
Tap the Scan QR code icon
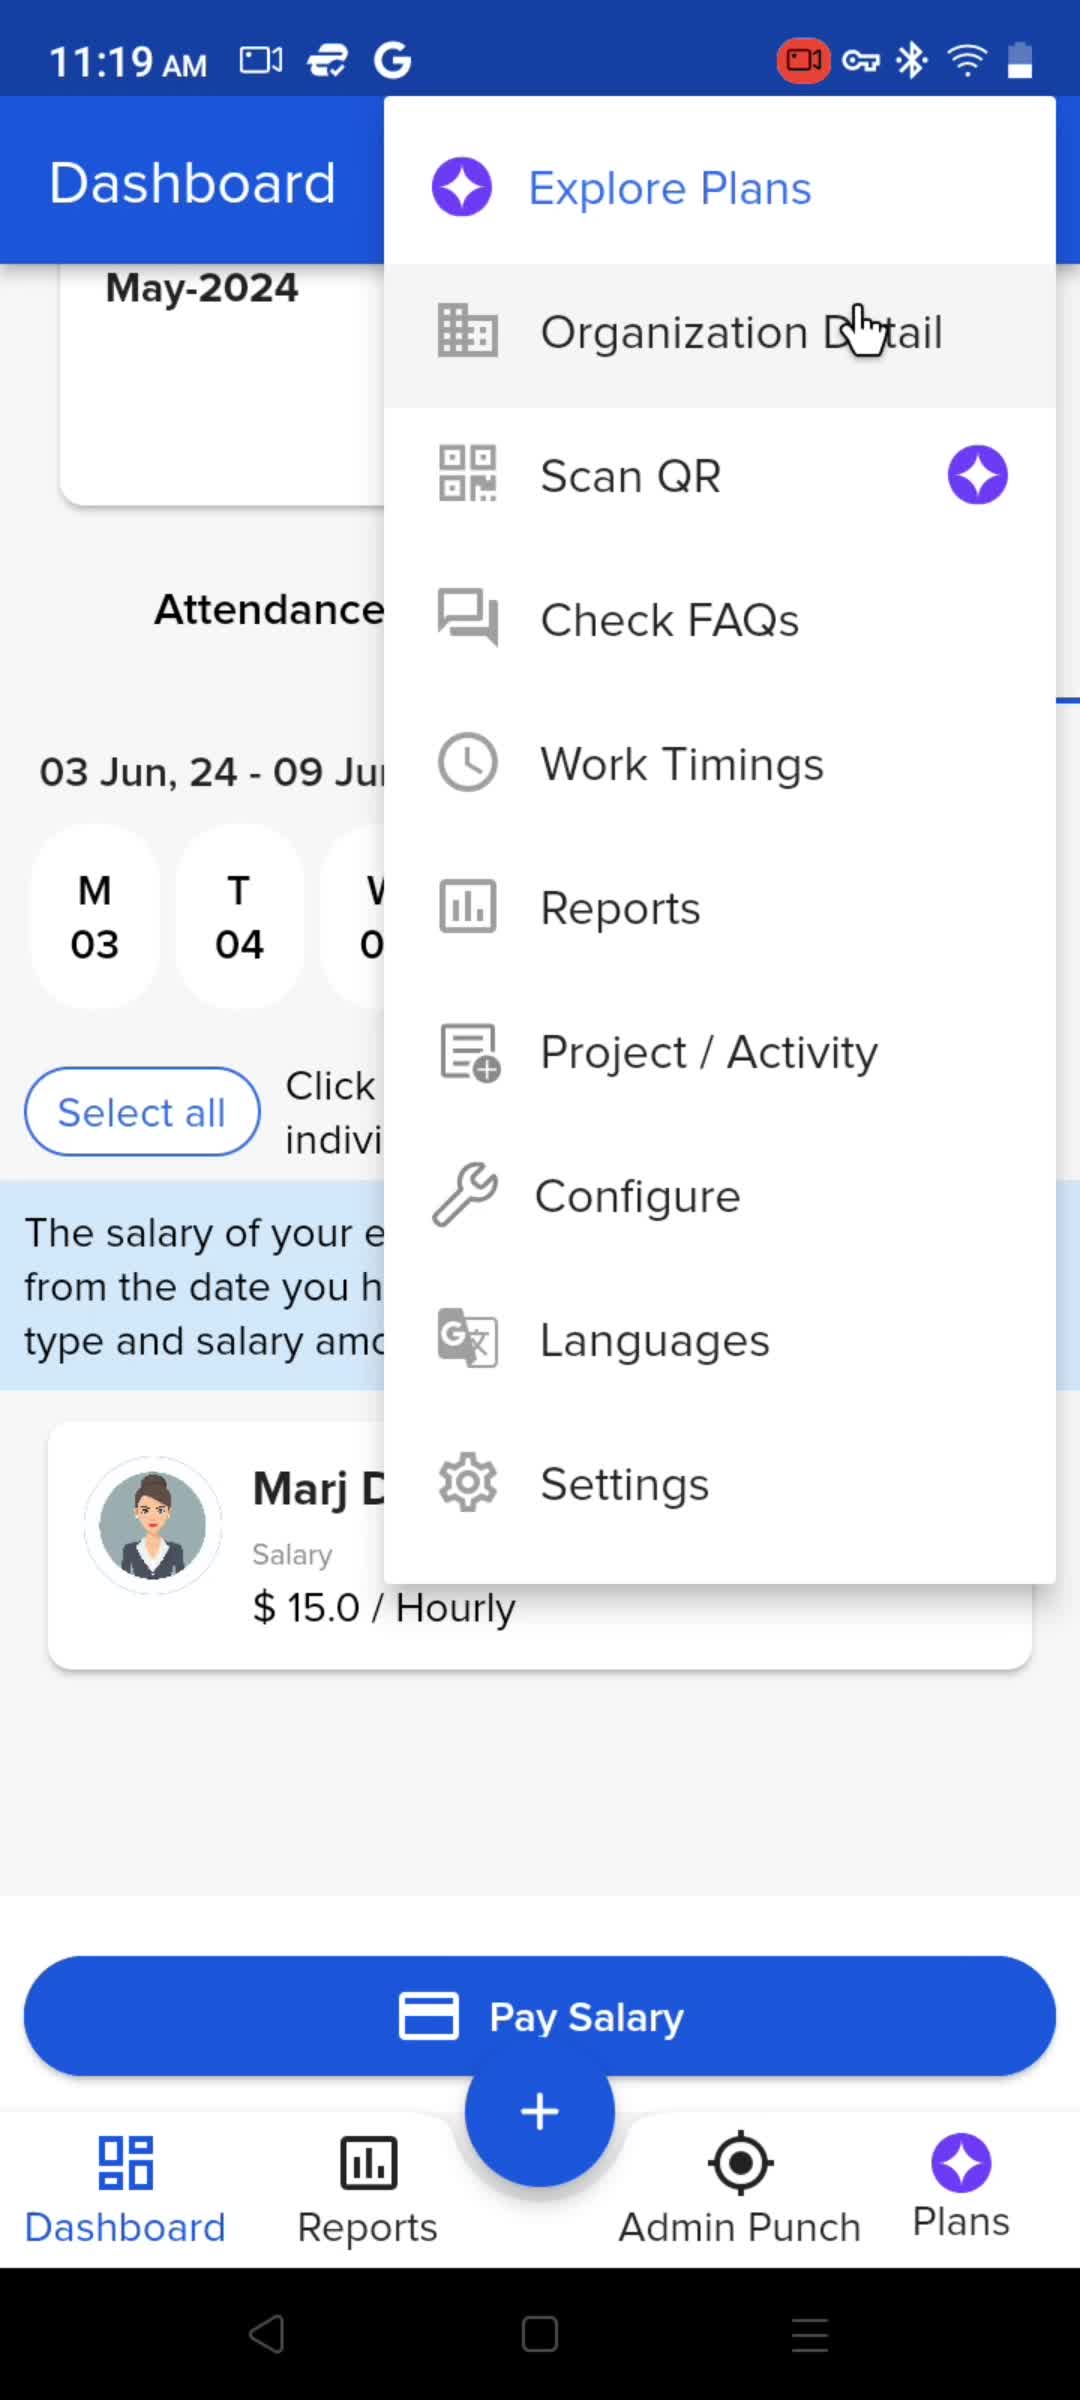[x=467, y=474]
